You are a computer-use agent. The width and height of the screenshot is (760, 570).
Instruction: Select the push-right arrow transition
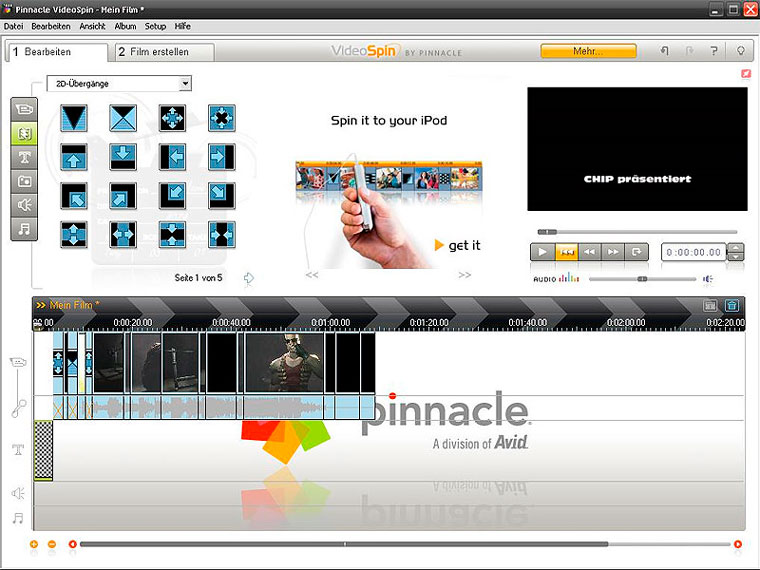pyautogui.click(x=222, y=157)
